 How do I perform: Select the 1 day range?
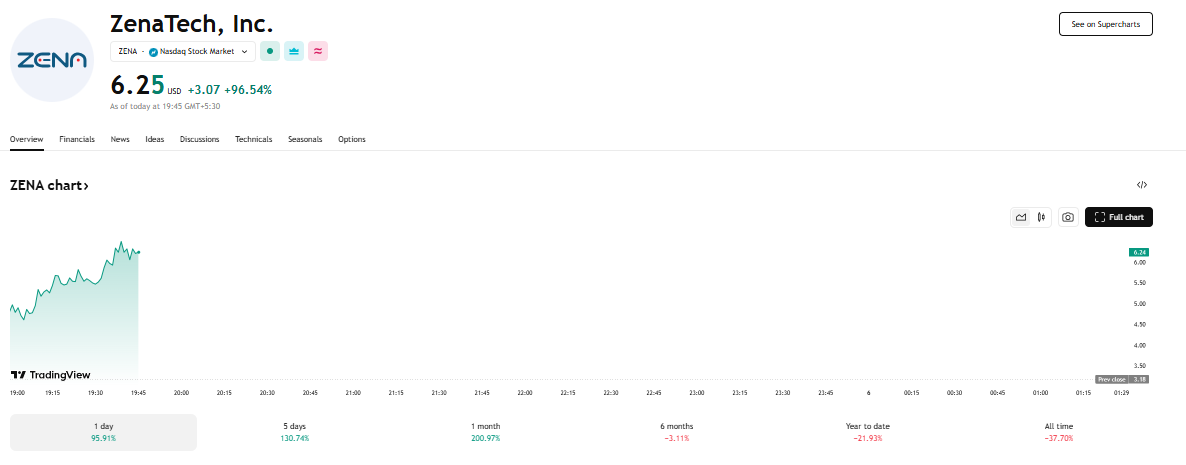click(x=103, y=432)
